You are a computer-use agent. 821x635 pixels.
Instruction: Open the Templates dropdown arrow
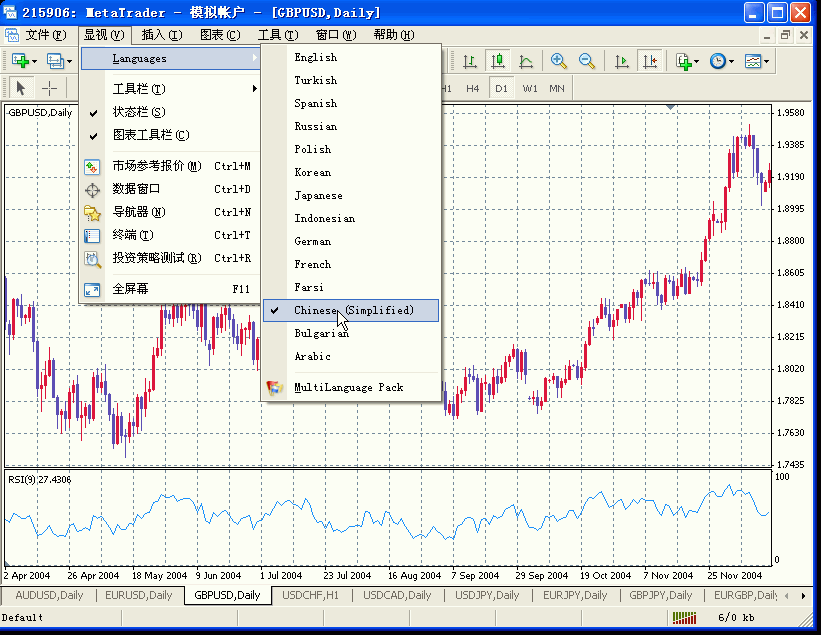point(767,62)
